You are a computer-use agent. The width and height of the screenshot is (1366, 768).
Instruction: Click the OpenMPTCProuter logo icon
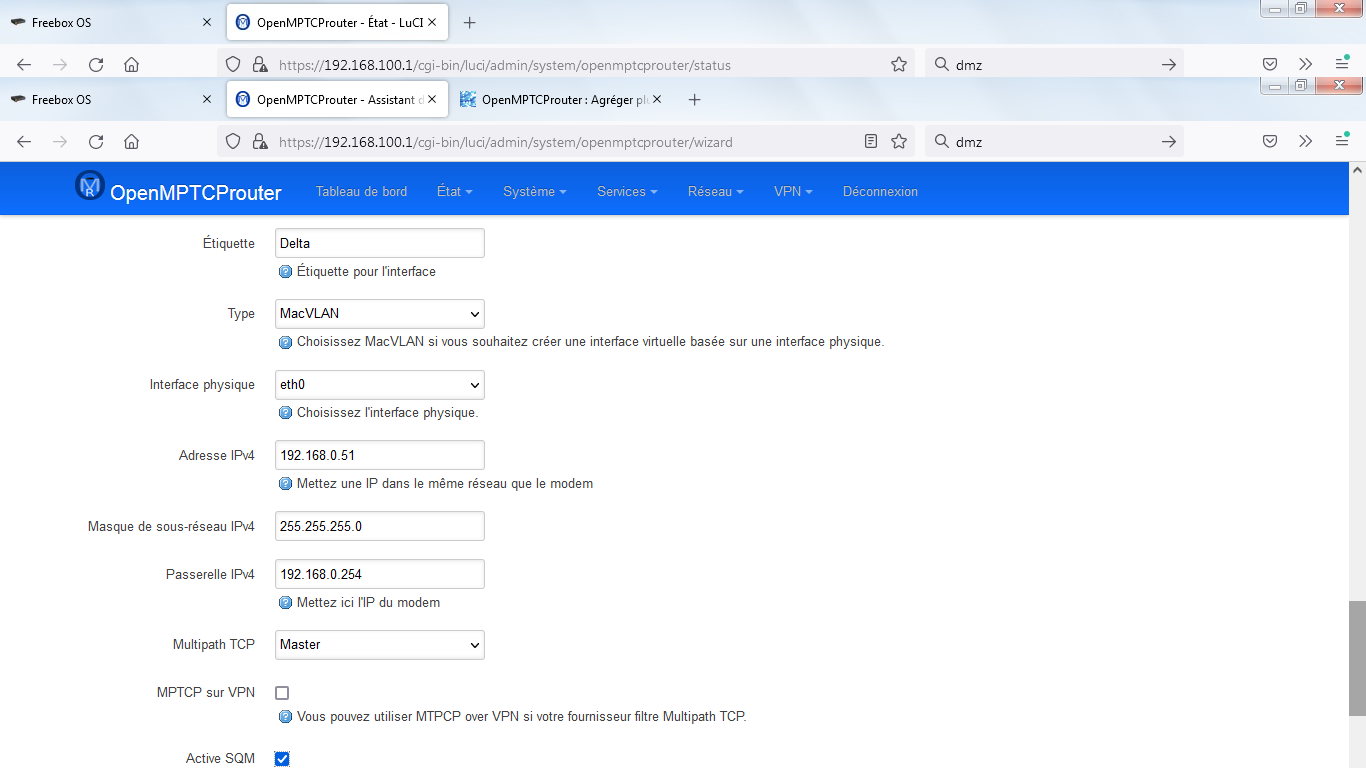tap(90, 185)
